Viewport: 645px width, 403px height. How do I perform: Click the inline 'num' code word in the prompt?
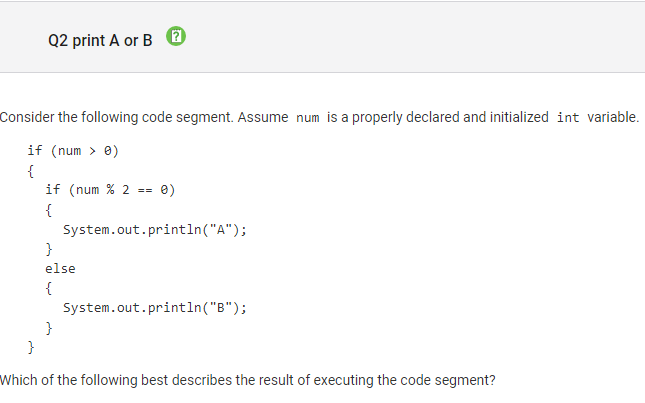(x=308, y=118)
